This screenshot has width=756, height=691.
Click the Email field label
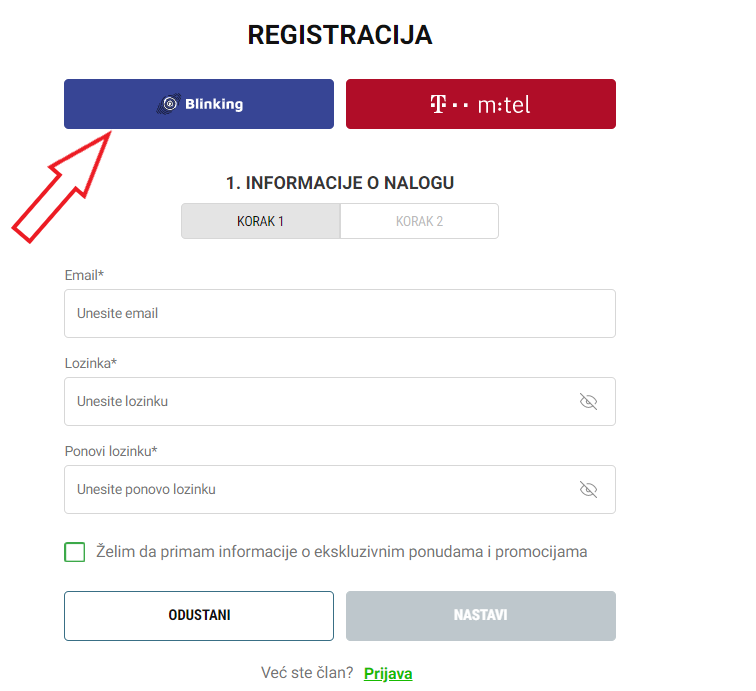coord(84,275)
